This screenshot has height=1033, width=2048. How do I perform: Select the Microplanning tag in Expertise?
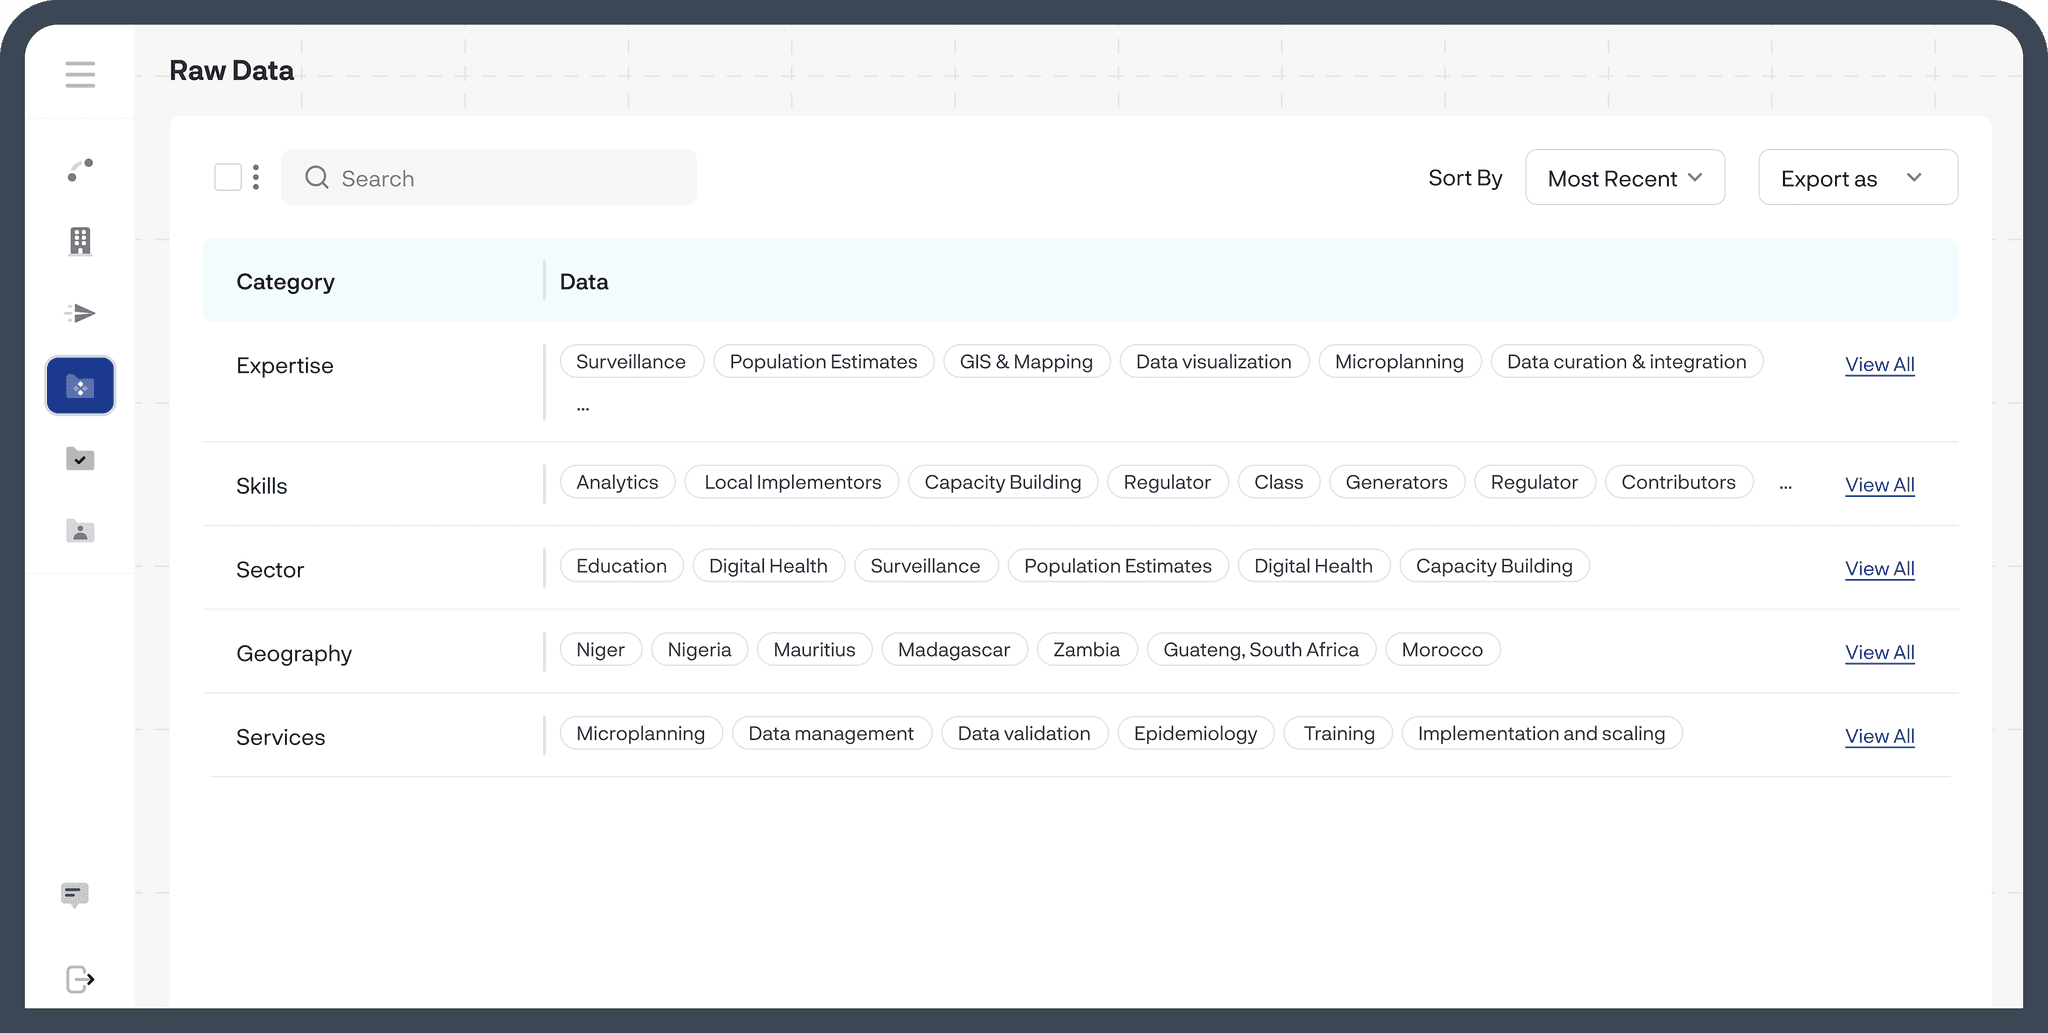click(1400, 362)
